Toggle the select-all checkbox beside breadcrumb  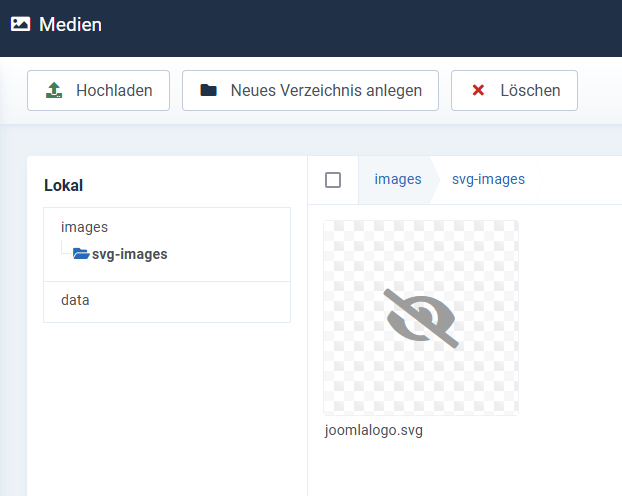(x=333, y=180)
